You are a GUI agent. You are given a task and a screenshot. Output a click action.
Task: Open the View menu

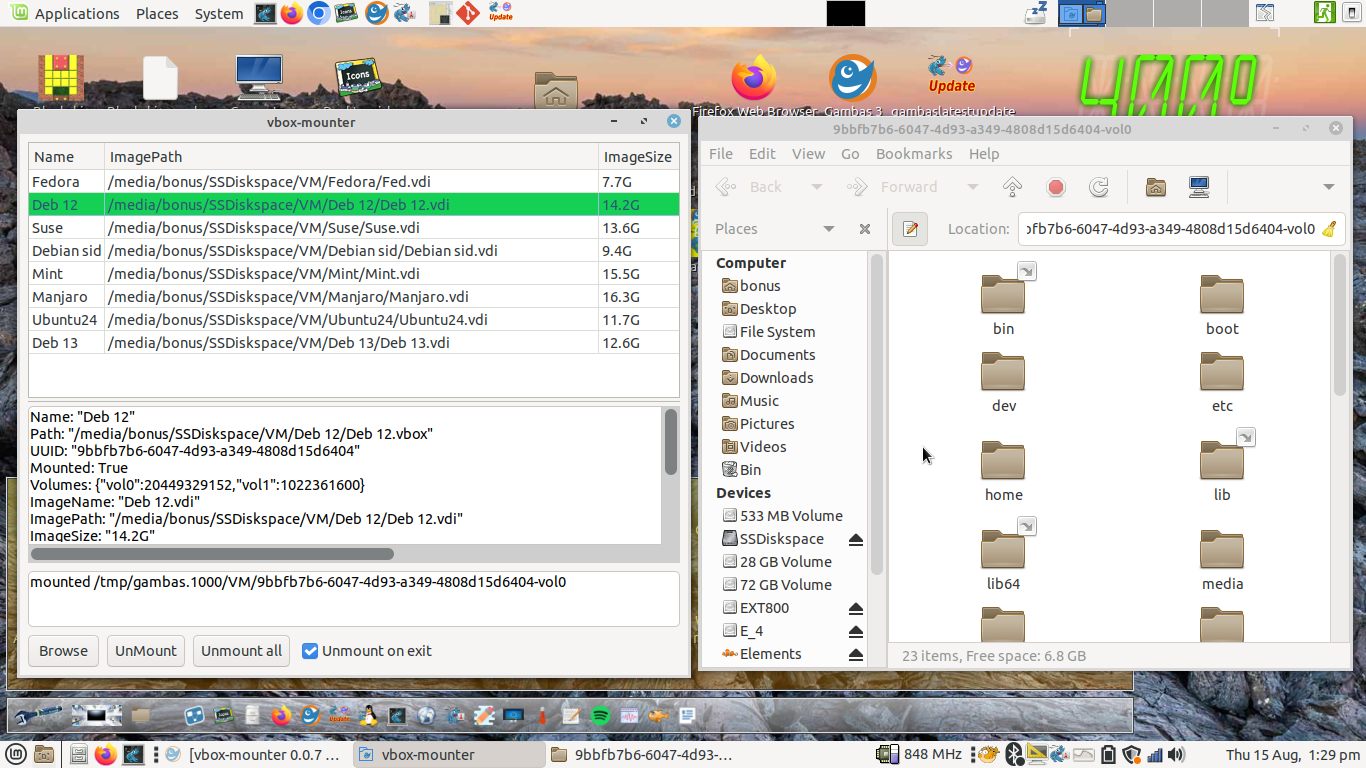pos(808,154)
